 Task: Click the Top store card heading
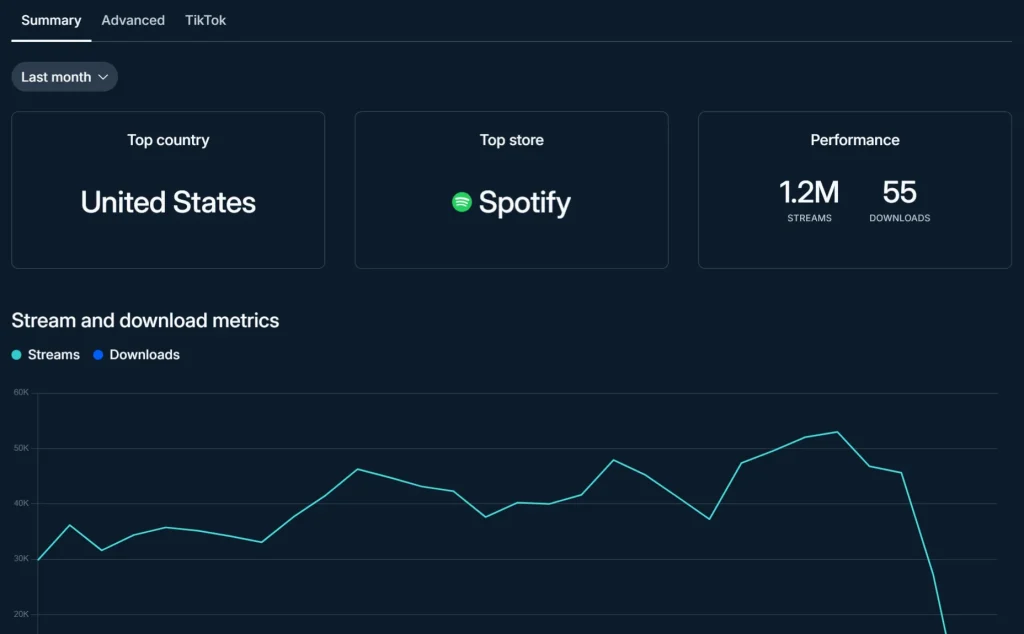click(511, 140)
